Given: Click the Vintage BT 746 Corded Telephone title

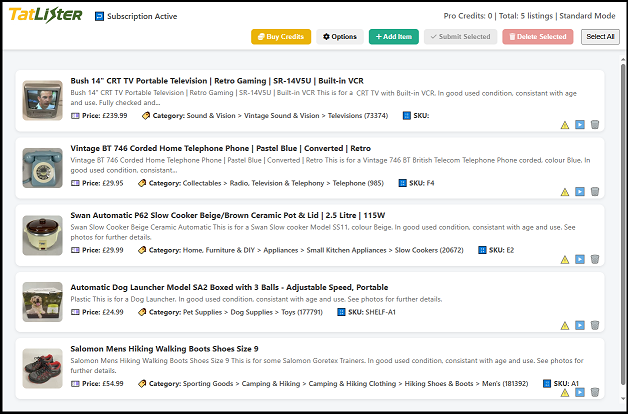Looking at the screenshot, I should tap(221, 148).
